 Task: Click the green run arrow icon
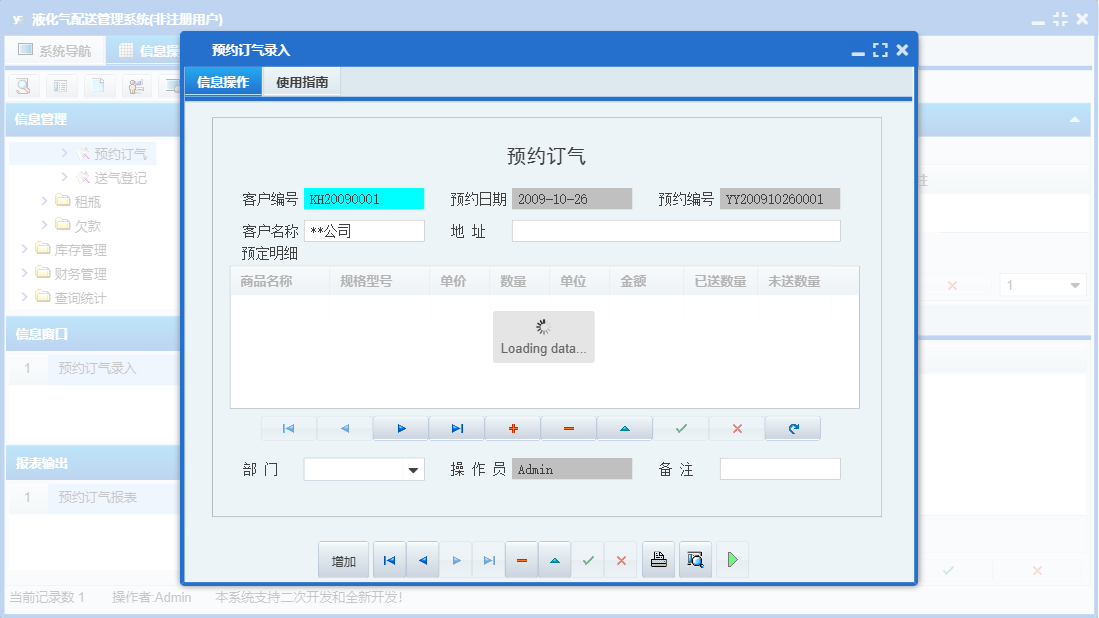tap(731, 559)
